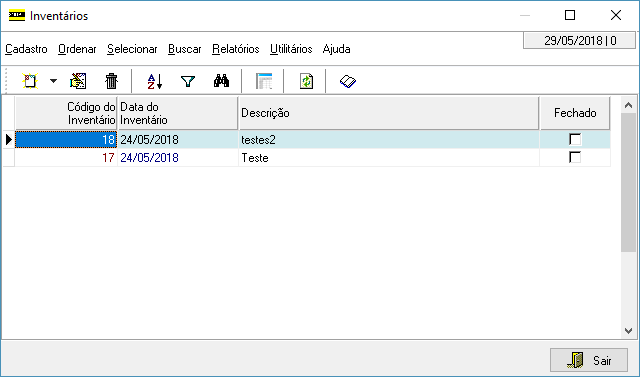Screen dimensions: 640x377
Task: Click the Descrição column header
Action: point(389,113)
